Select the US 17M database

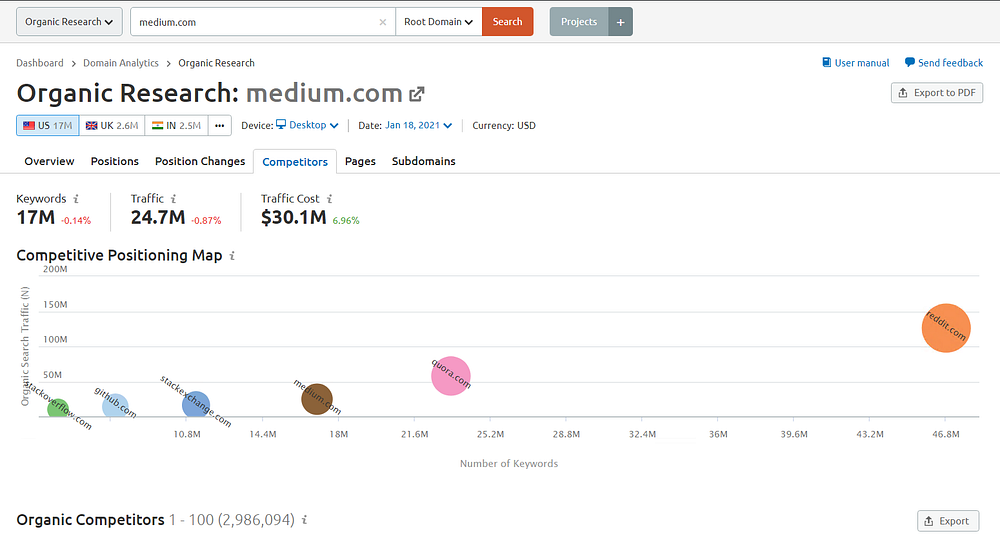(x=48, y=126)
